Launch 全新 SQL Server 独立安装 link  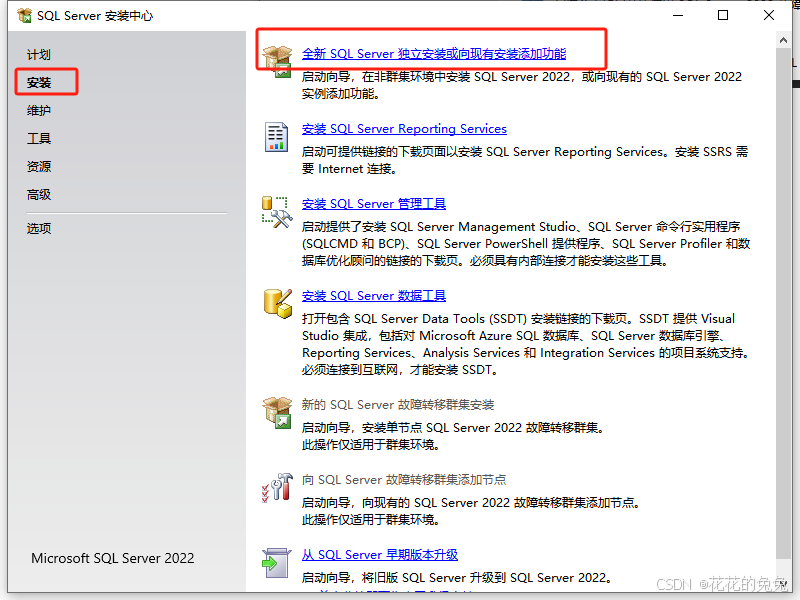pos(434,54)
